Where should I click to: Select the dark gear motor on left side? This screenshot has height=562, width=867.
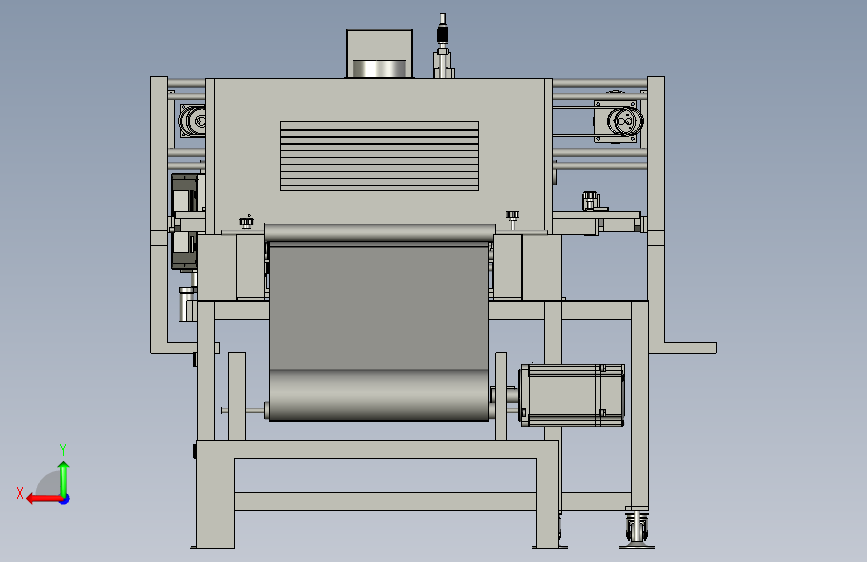184,221
